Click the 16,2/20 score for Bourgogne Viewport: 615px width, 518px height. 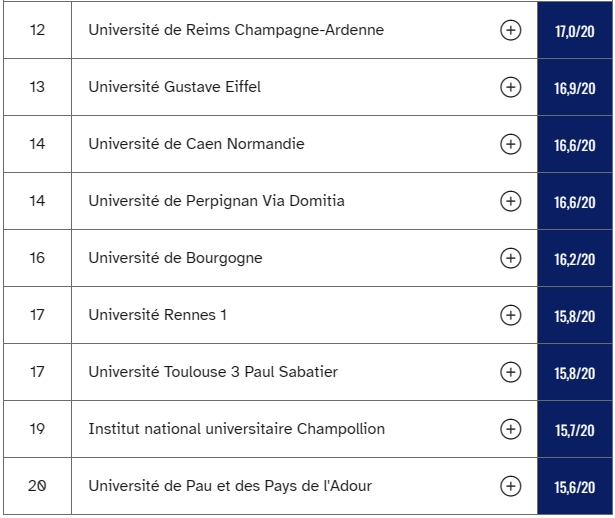pyautogui.click(x=575, y=258)
